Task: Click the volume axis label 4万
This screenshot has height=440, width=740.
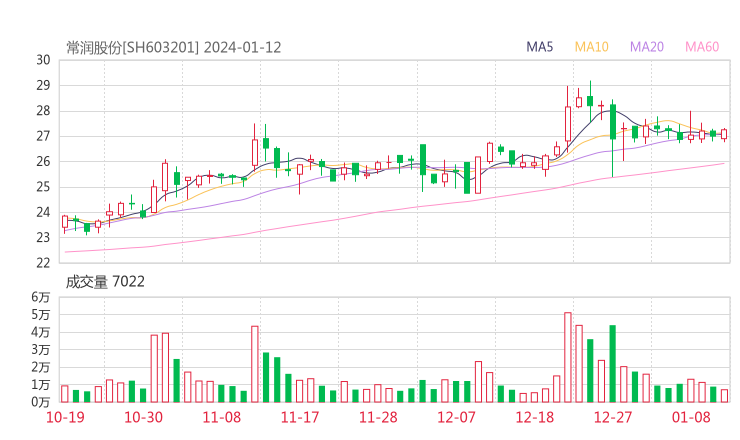Action: tap(41, 332)
